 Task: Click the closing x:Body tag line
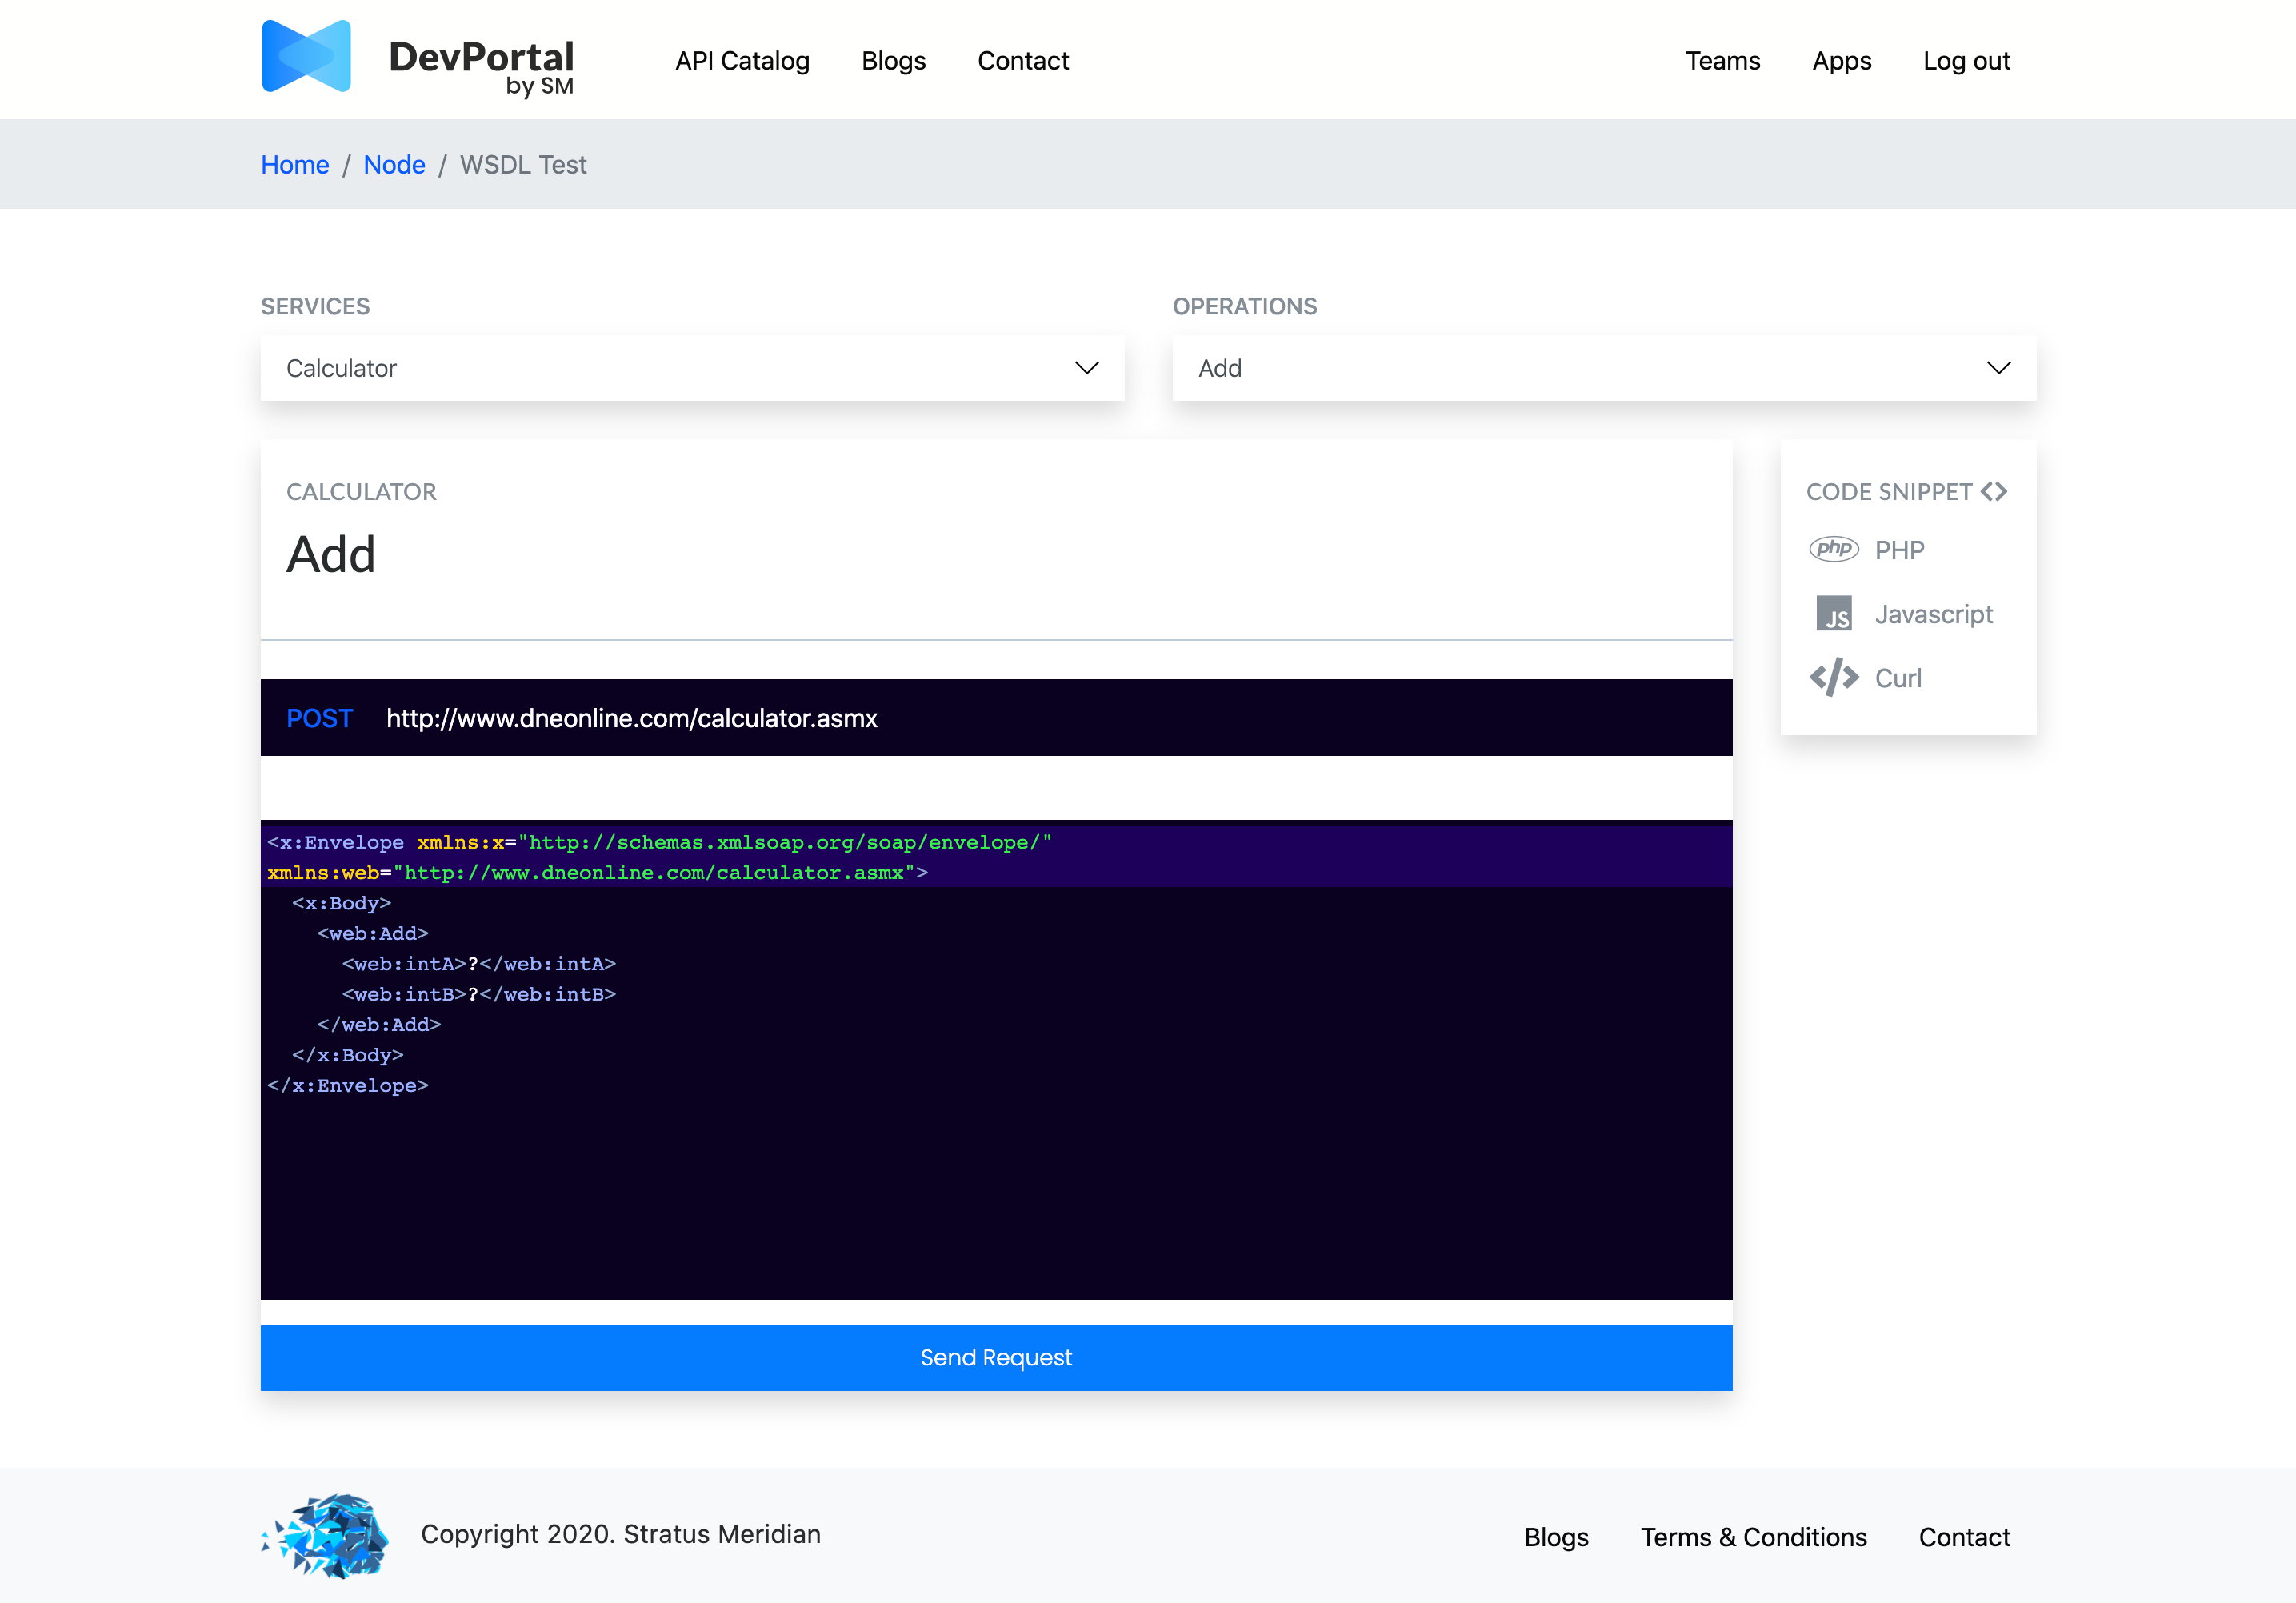(x=347, y=1055)
